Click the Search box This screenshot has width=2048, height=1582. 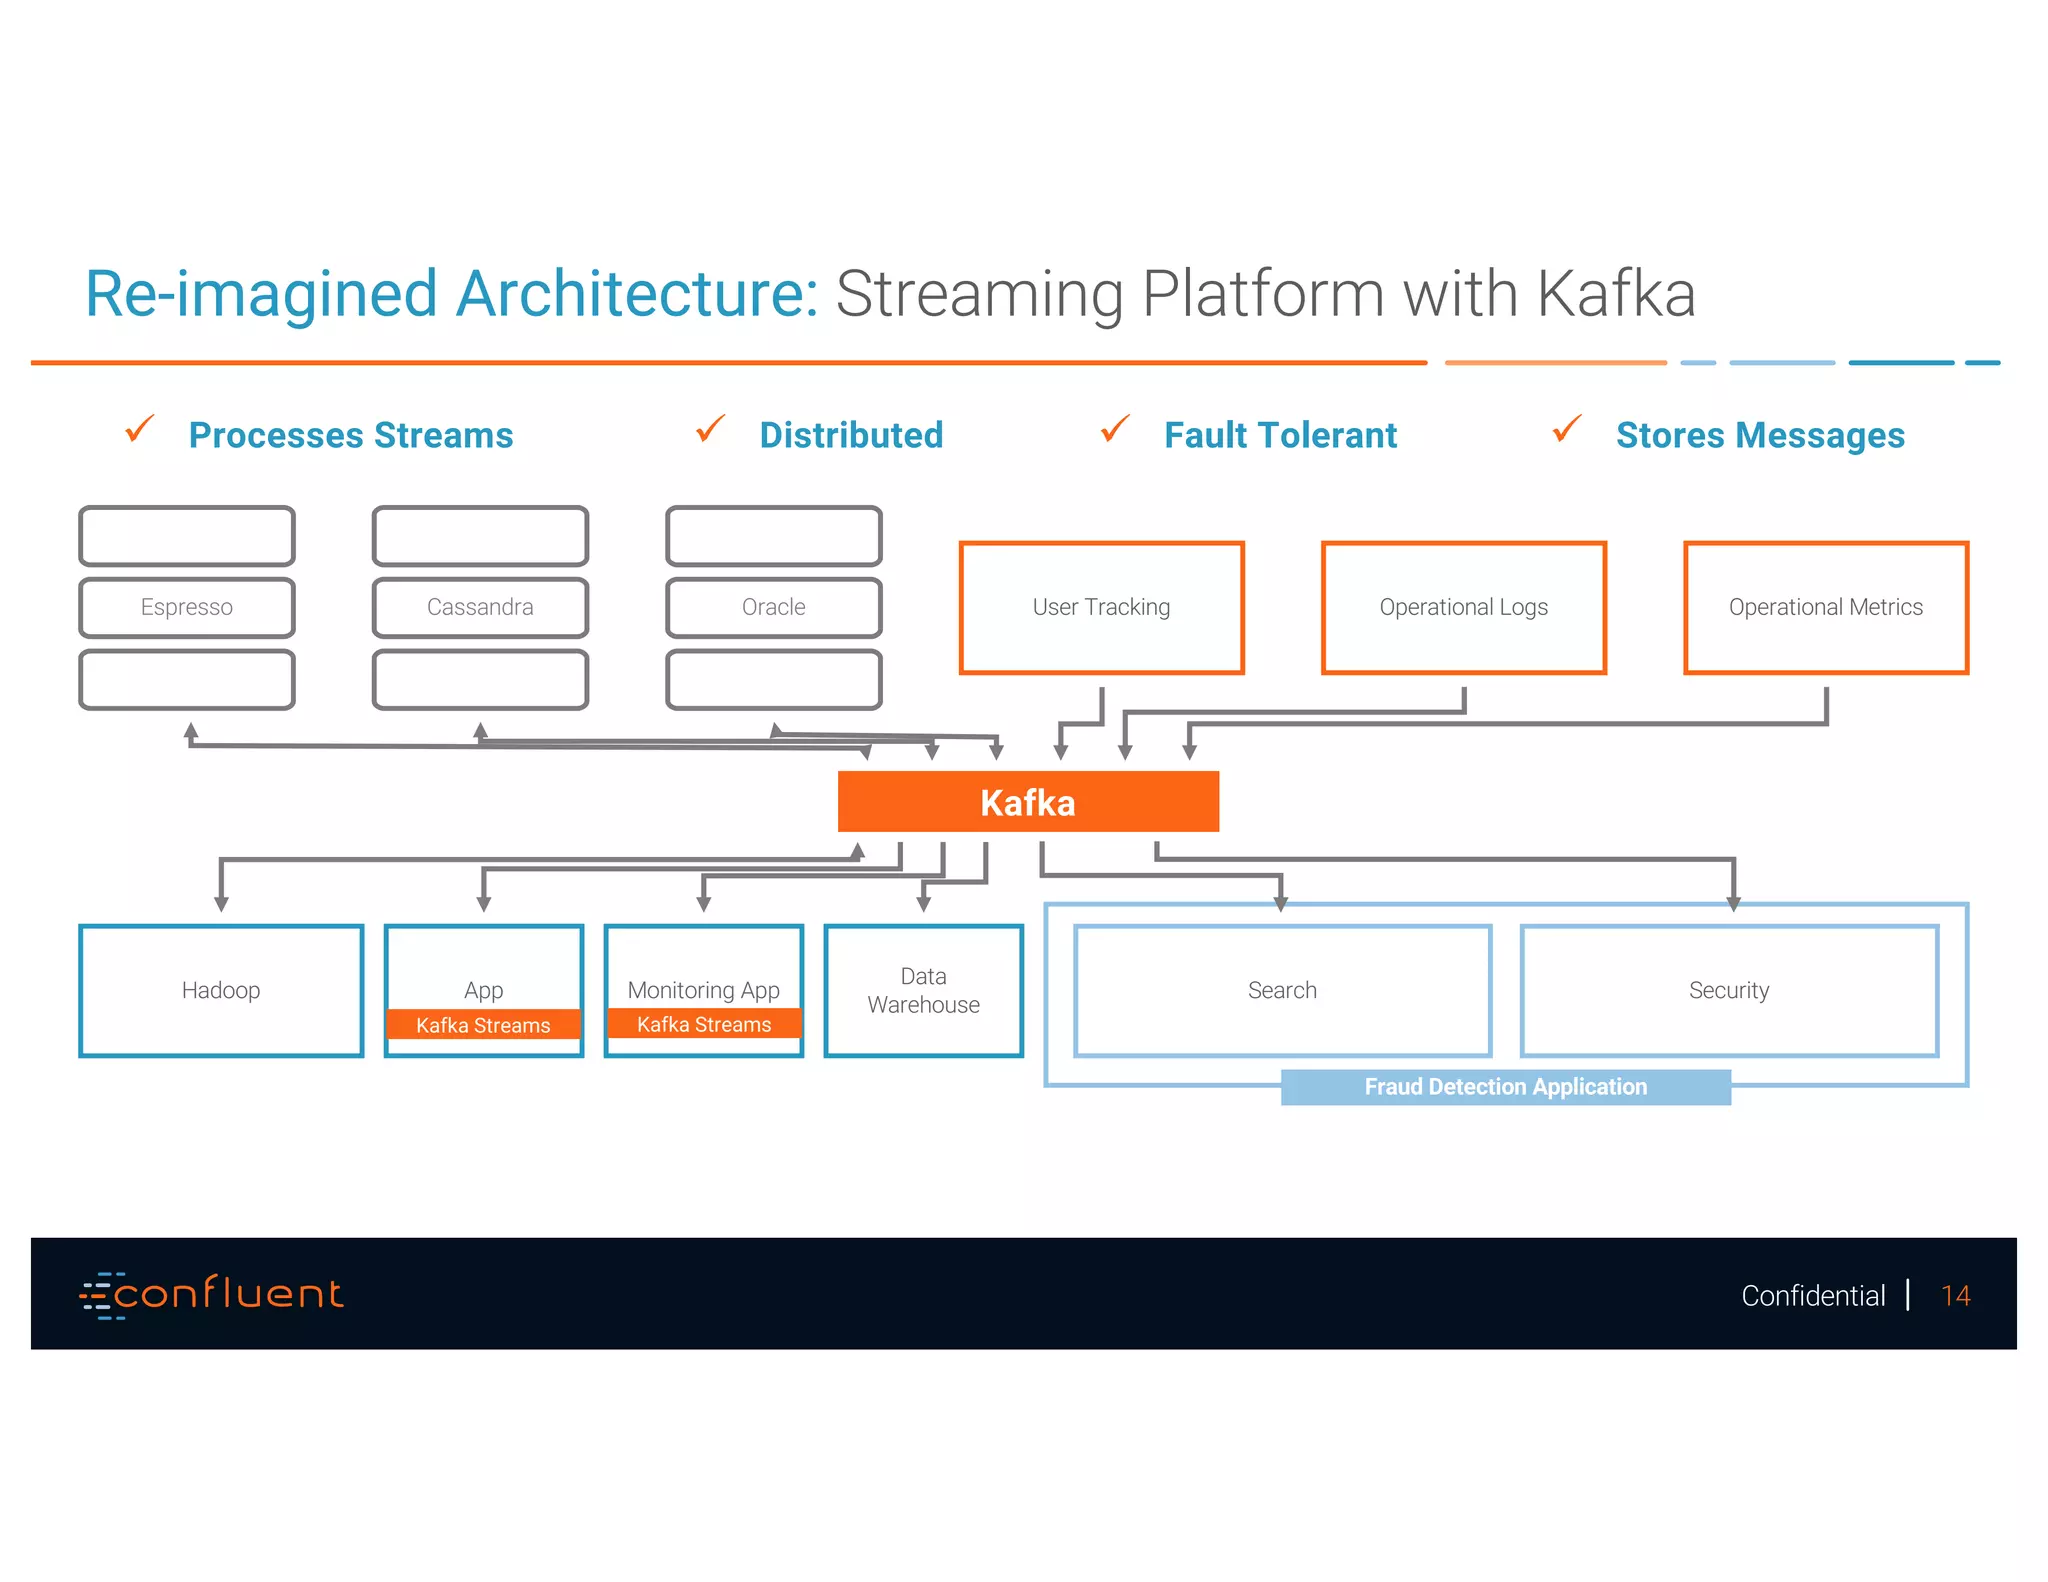pyautogui.click(x=1282, y=990)
